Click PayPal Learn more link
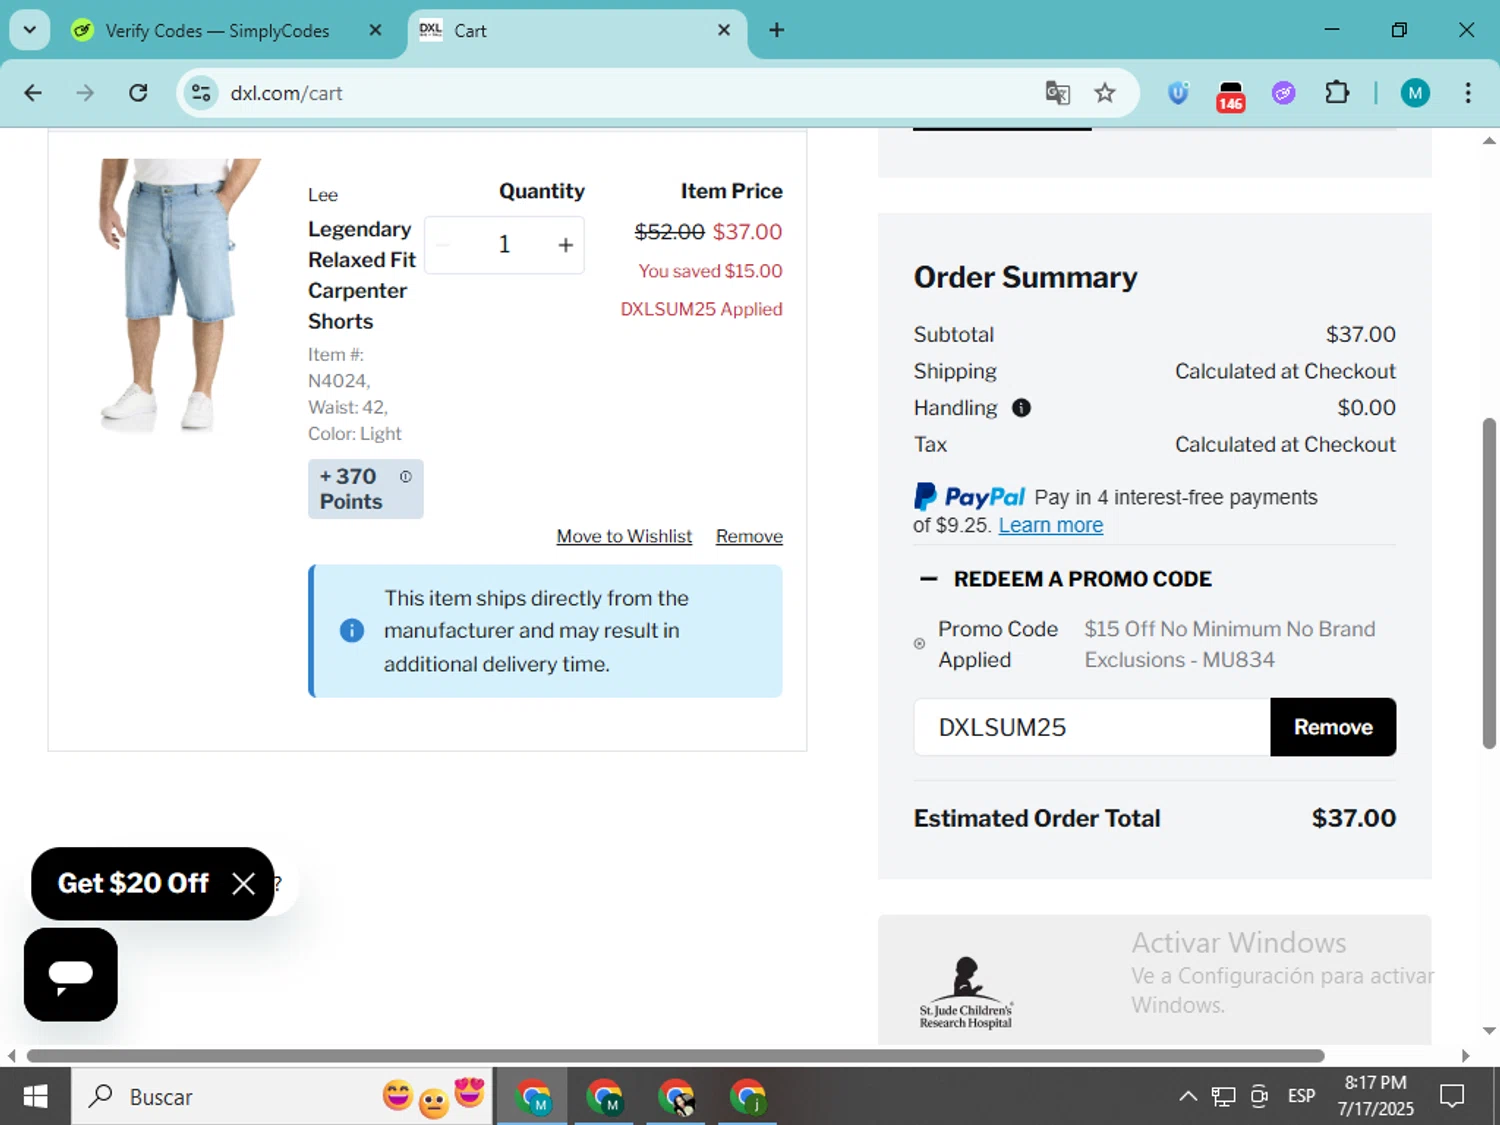The width and height of the screenshot is (1500, 1125). pyautogui.click(x=1050, y=526)
